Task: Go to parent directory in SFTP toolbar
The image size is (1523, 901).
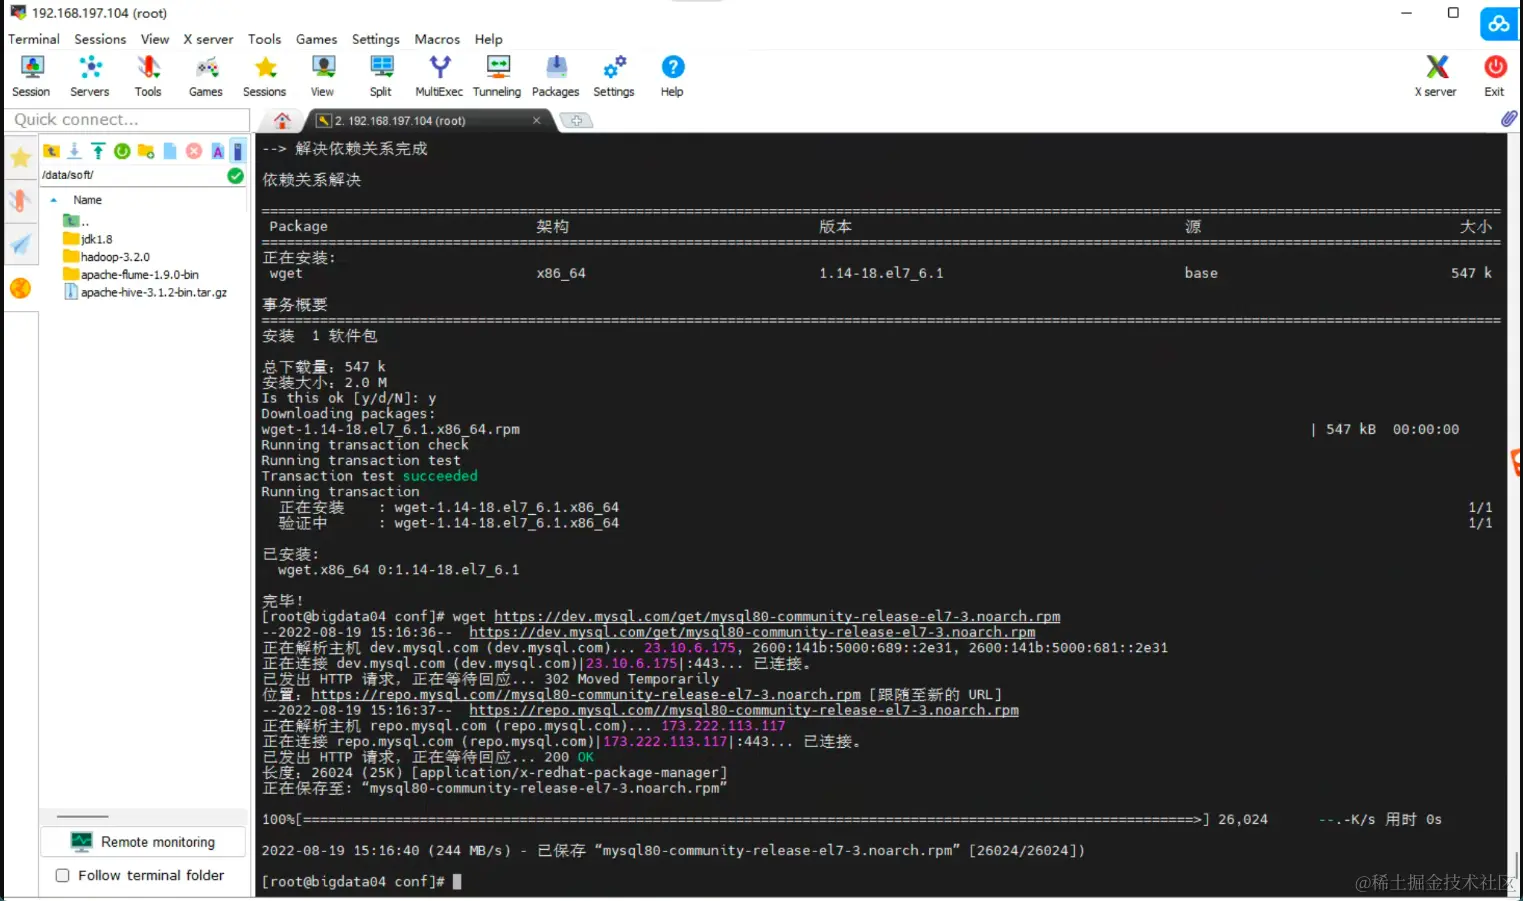Action: point(51,151)
